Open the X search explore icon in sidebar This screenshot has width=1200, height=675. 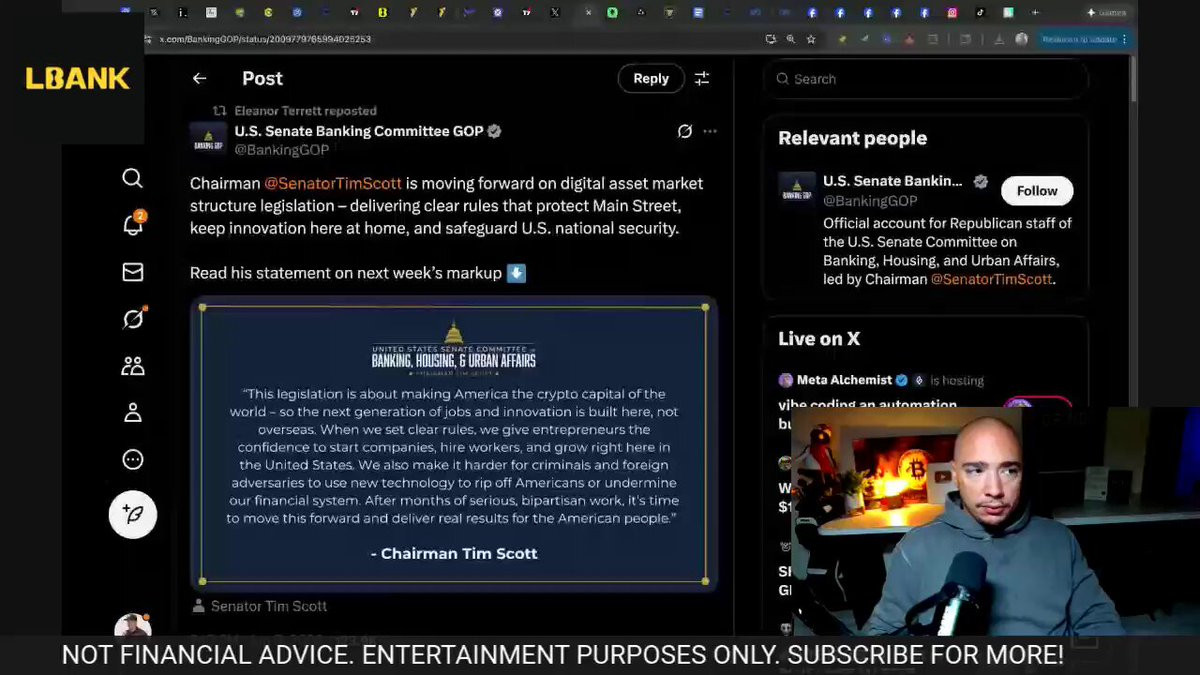coord(132,178)
